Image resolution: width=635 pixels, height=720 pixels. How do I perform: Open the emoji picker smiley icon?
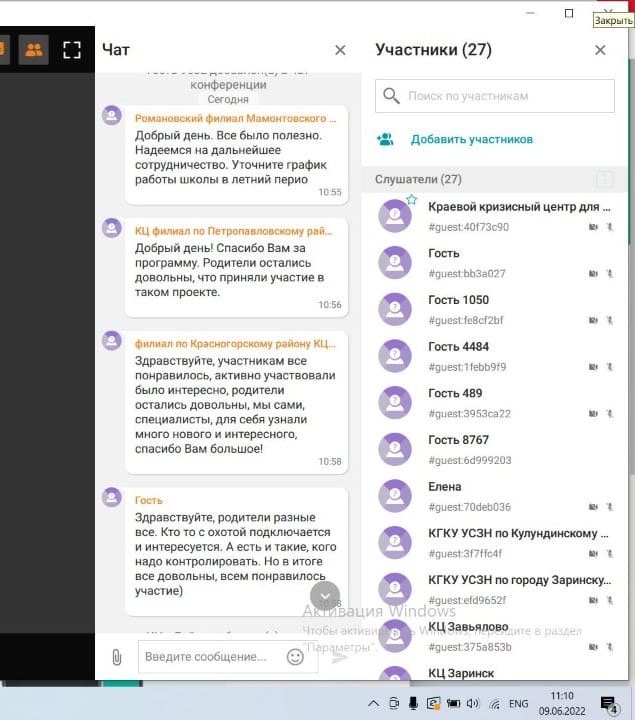295,657
